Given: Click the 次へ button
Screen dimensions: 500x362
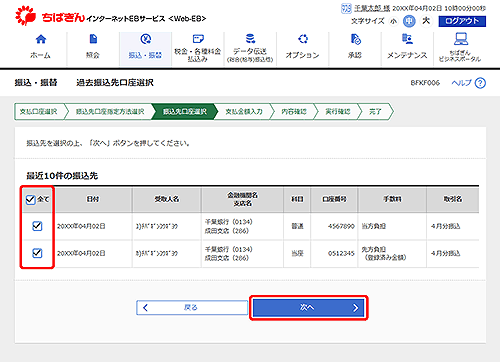Looking at the screenshot, I should click(309, 308).
